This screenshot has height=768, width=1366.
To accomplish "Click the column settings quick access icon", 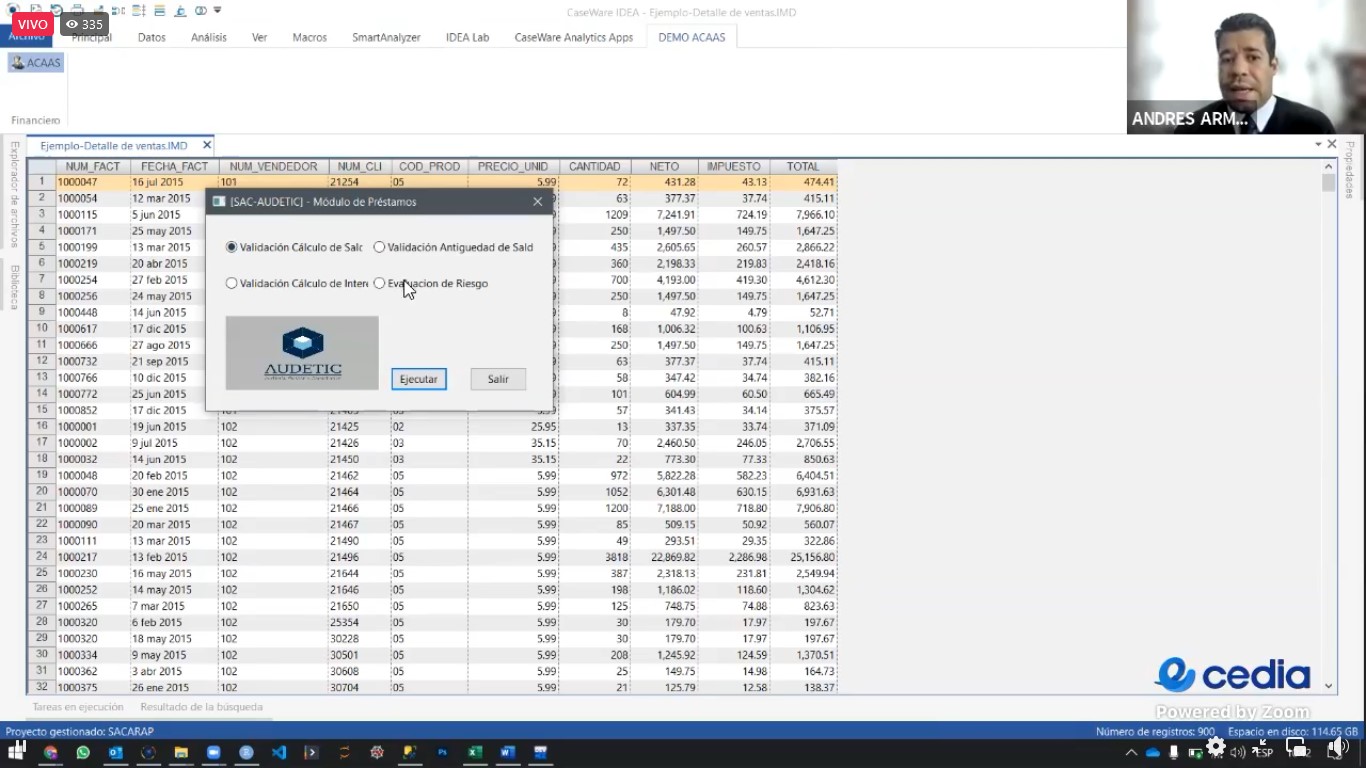I will pos(138,10).
